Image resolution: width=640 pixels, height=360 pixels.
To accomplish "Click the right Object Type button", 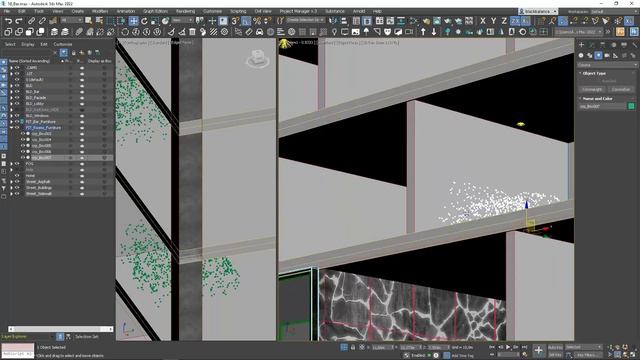I will (x=621, y=89).
